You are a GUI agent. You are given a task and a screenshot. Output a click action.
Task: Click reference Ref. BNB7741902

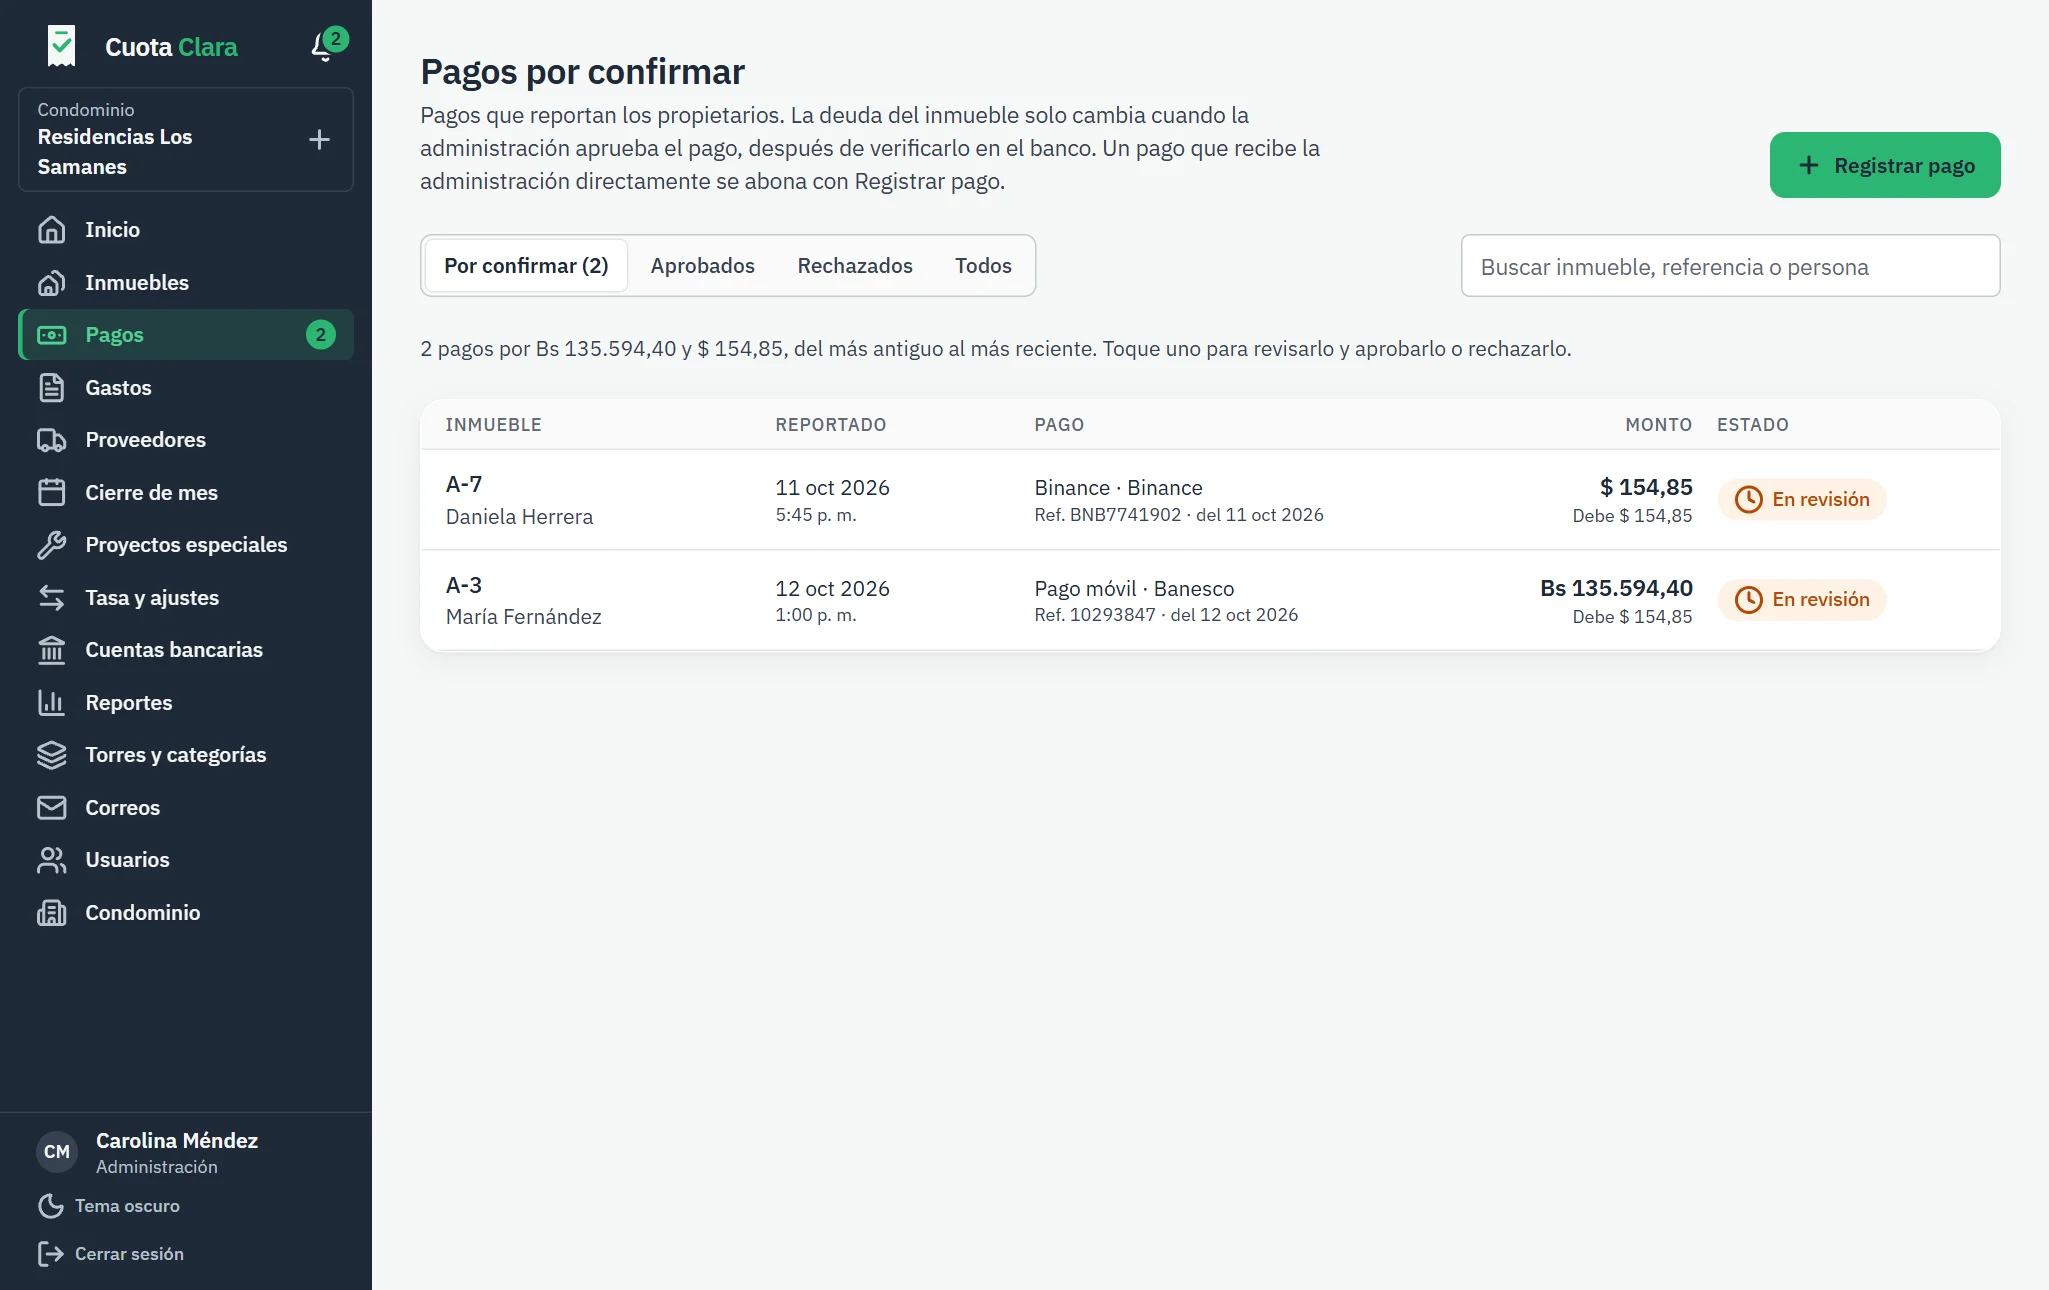tap(1108, 515)
